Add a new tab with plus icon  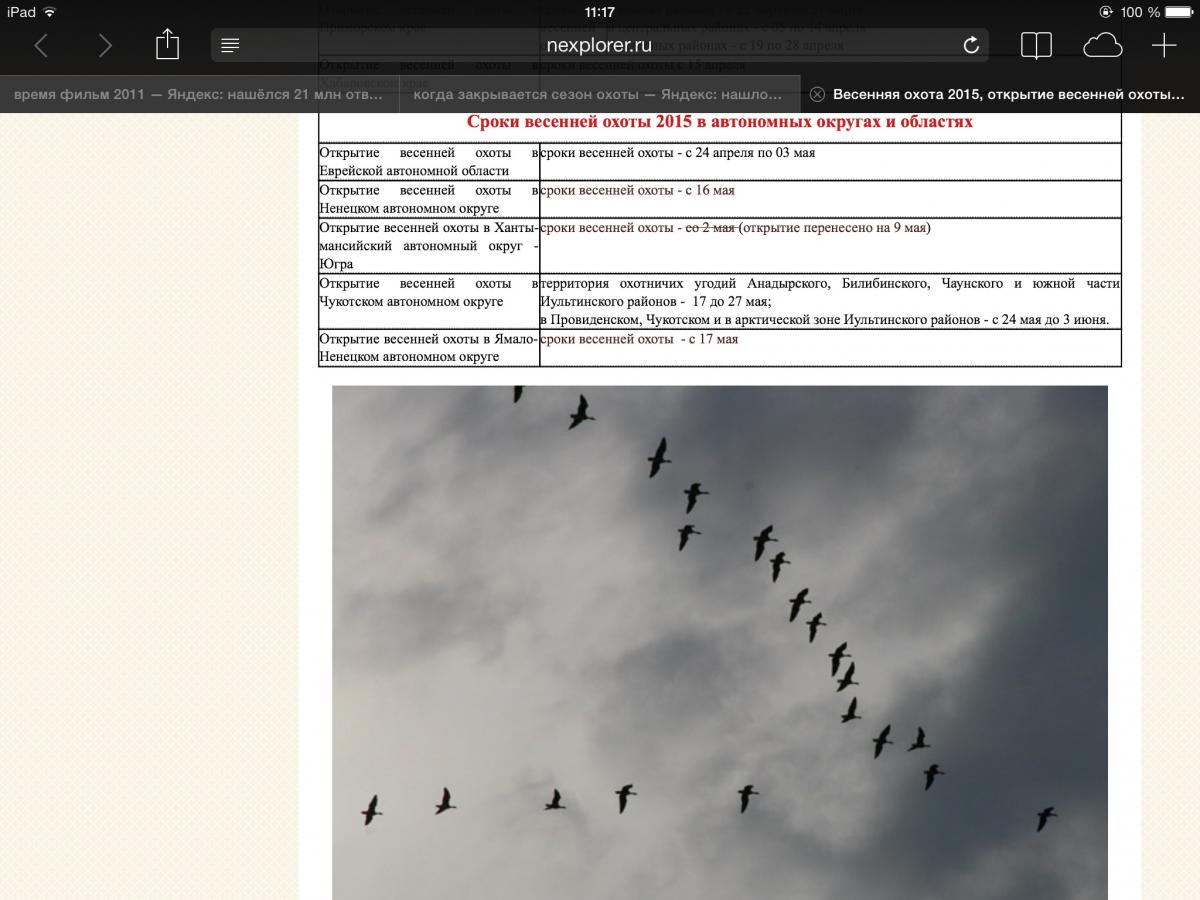click(x=1164, y=45)
